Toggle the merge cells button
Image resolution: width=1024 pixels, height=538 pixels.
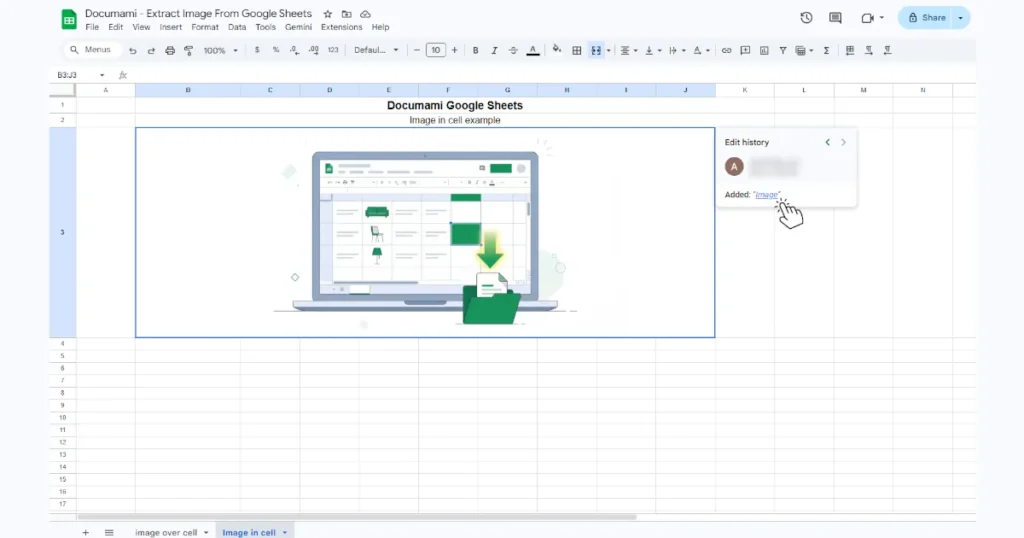596,50
